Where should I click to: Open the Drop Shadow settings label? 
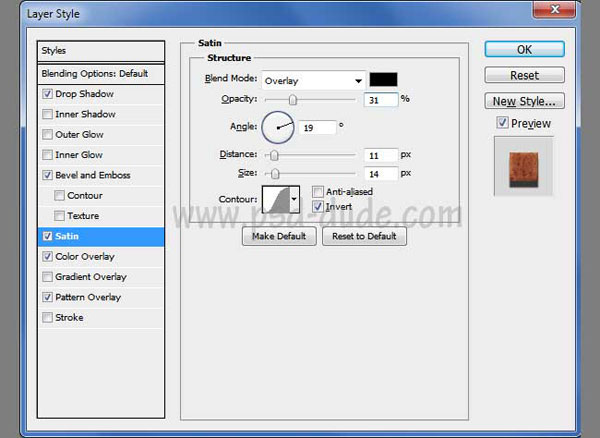84,94
